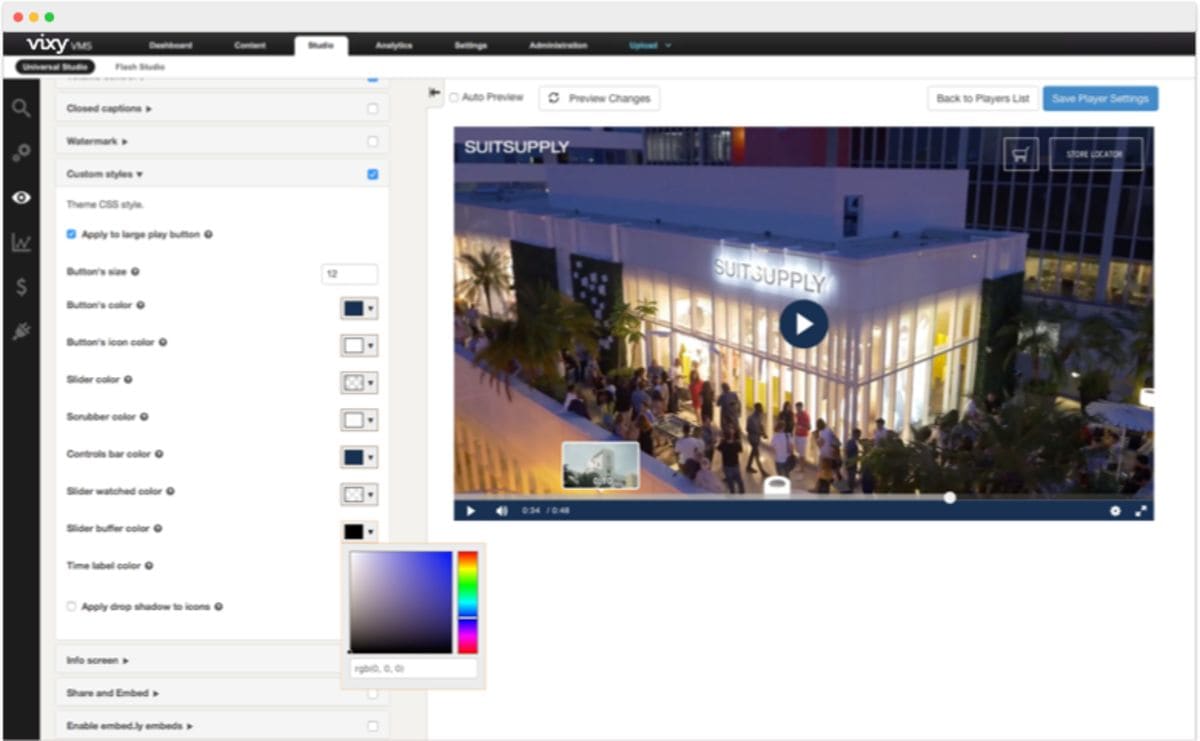Click the vixy VMS logo
Screen dimensions: 1200x741
point(60,45)
